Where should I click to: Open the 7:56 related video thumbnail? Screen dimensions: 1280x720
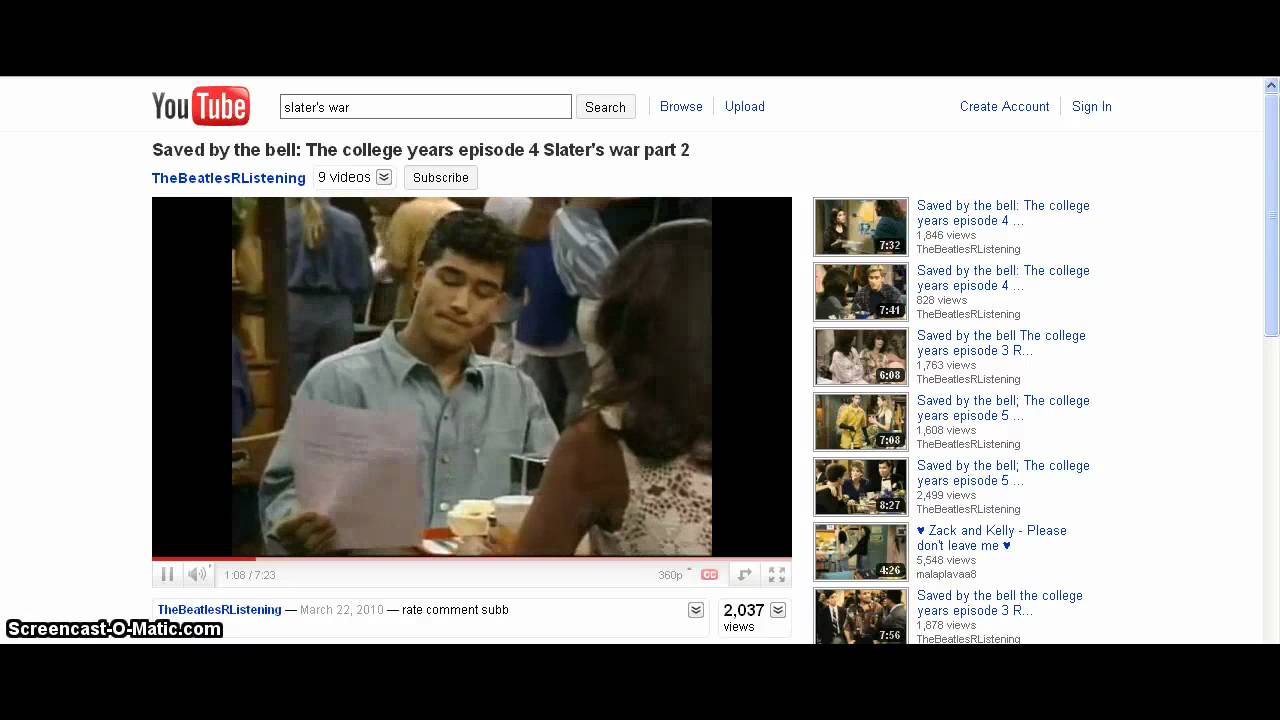(860, 615)
